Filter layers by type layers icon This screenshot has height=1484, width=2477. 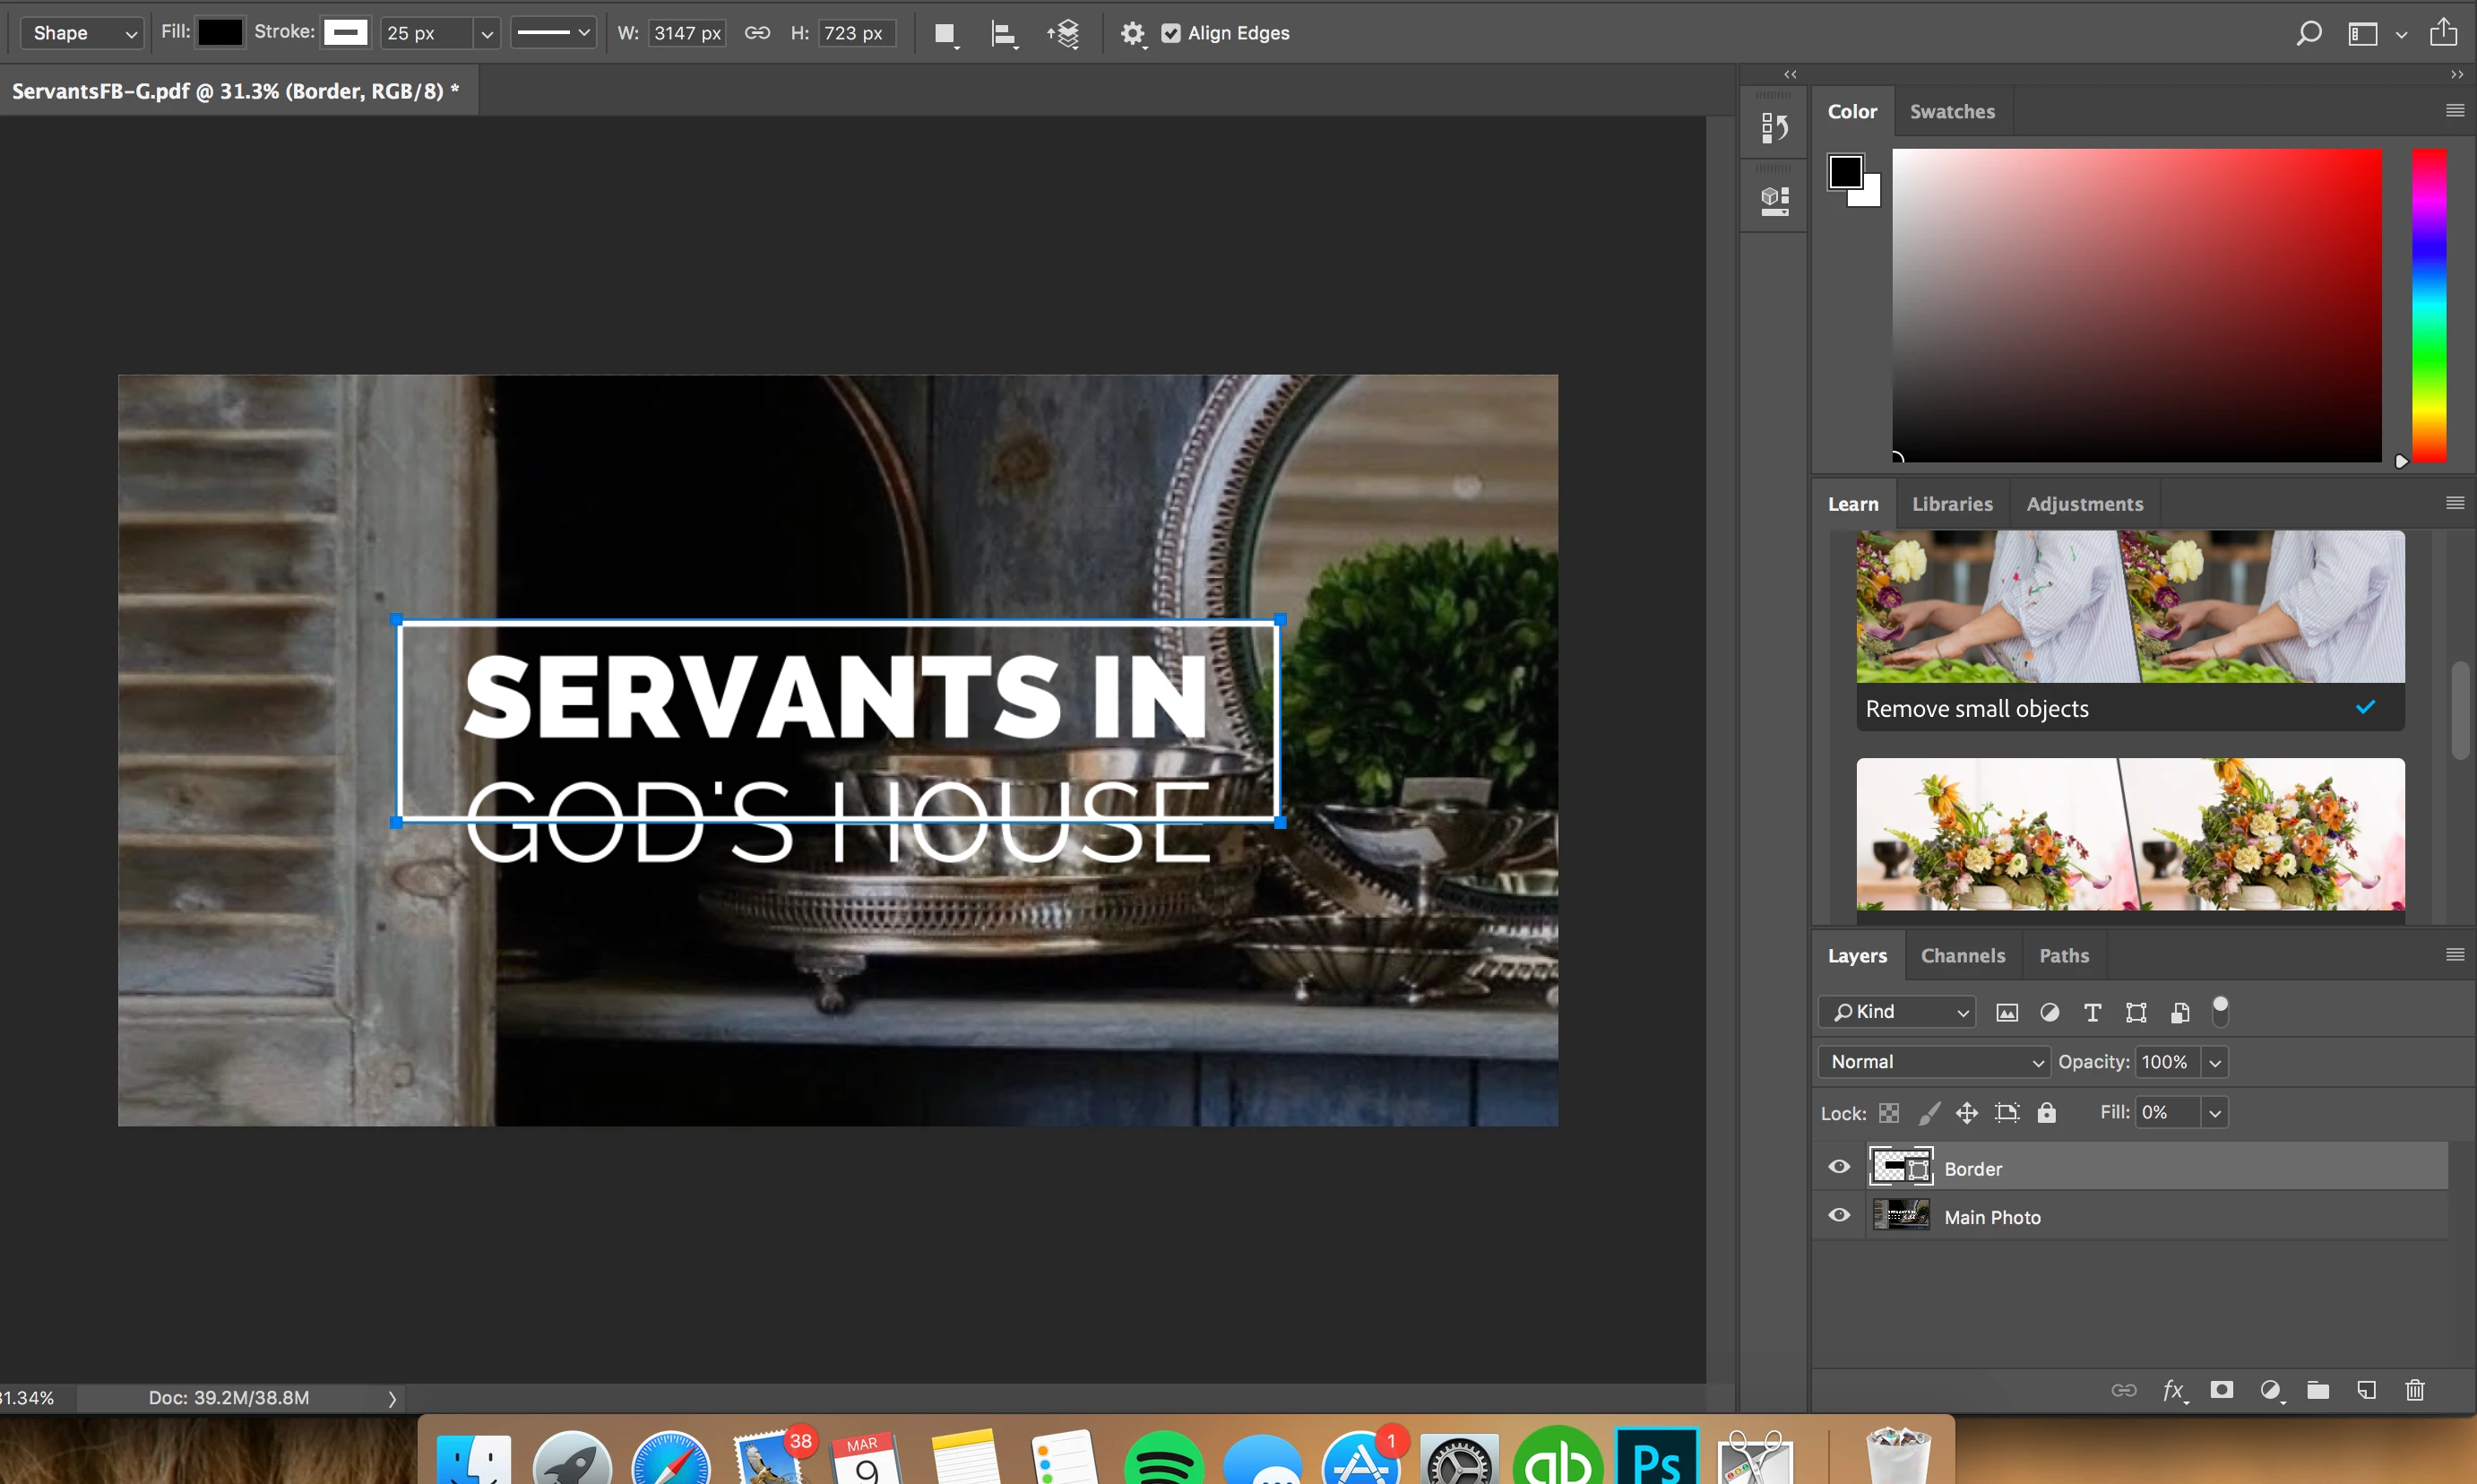pos(2092,1012)
